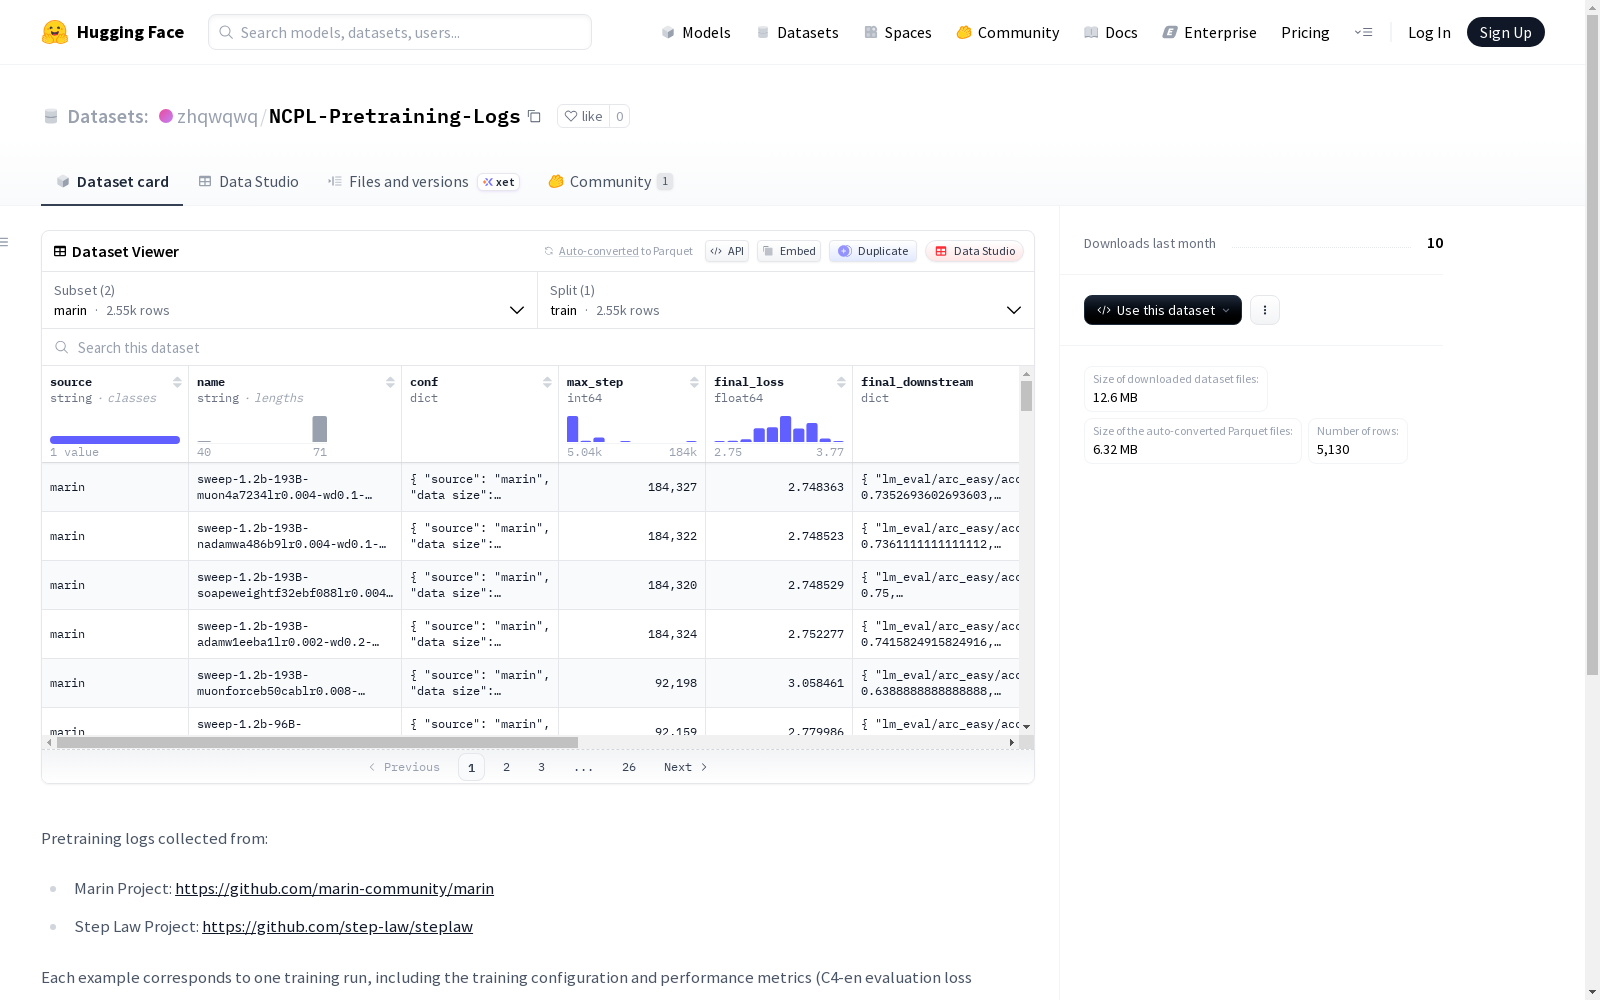Switch to the Data Studio tab
1600x1000 pixels.
249,181
